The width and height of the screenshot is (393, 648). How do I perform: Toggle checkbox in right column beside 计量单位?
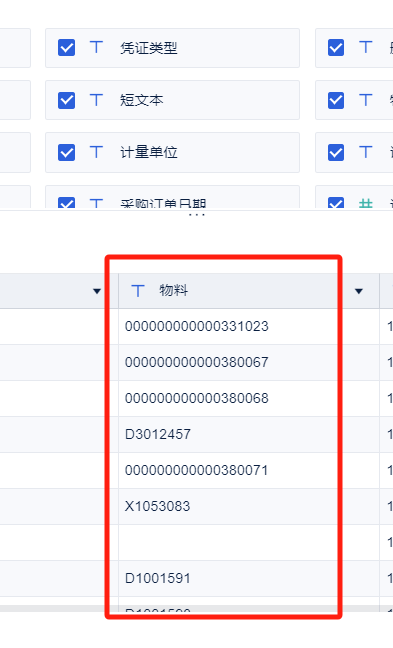(x=336, y=152)
